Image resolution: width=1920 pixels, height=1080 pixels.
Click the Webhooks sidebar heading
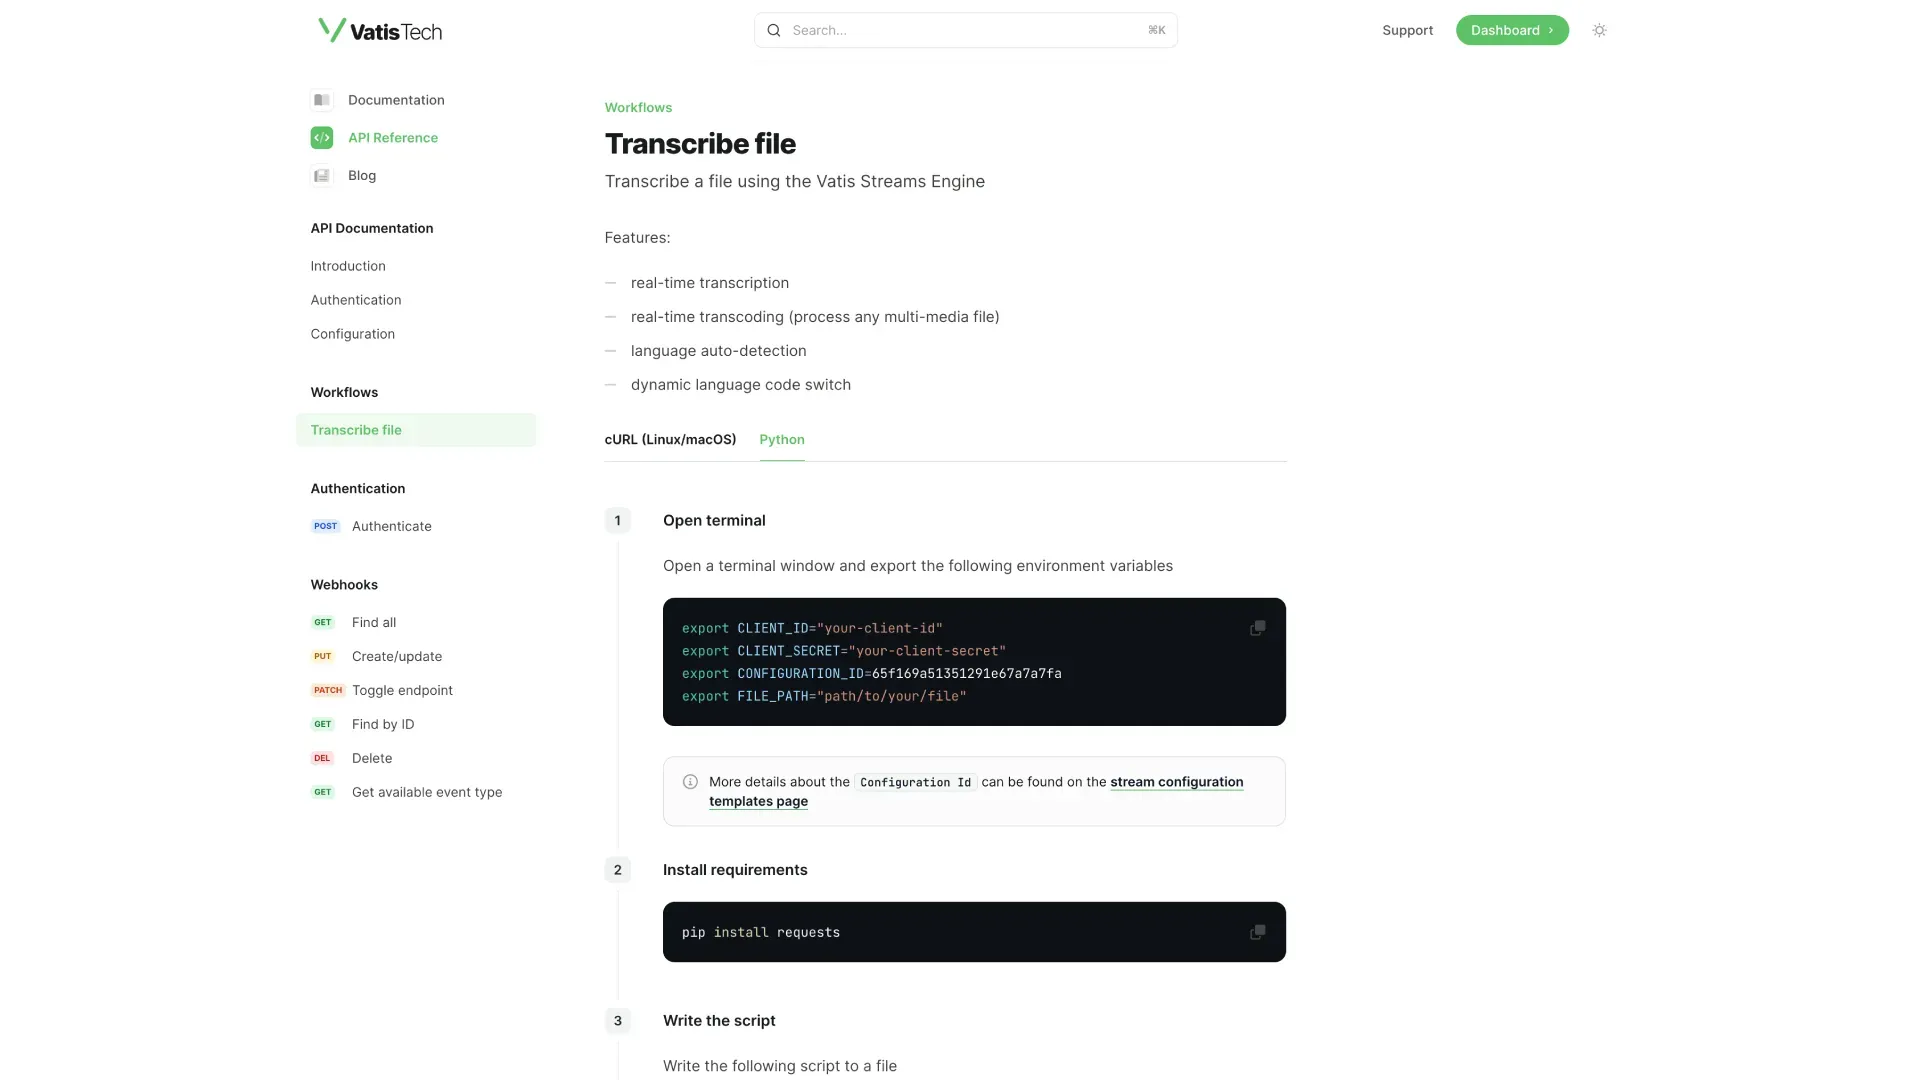coord(344,585)
